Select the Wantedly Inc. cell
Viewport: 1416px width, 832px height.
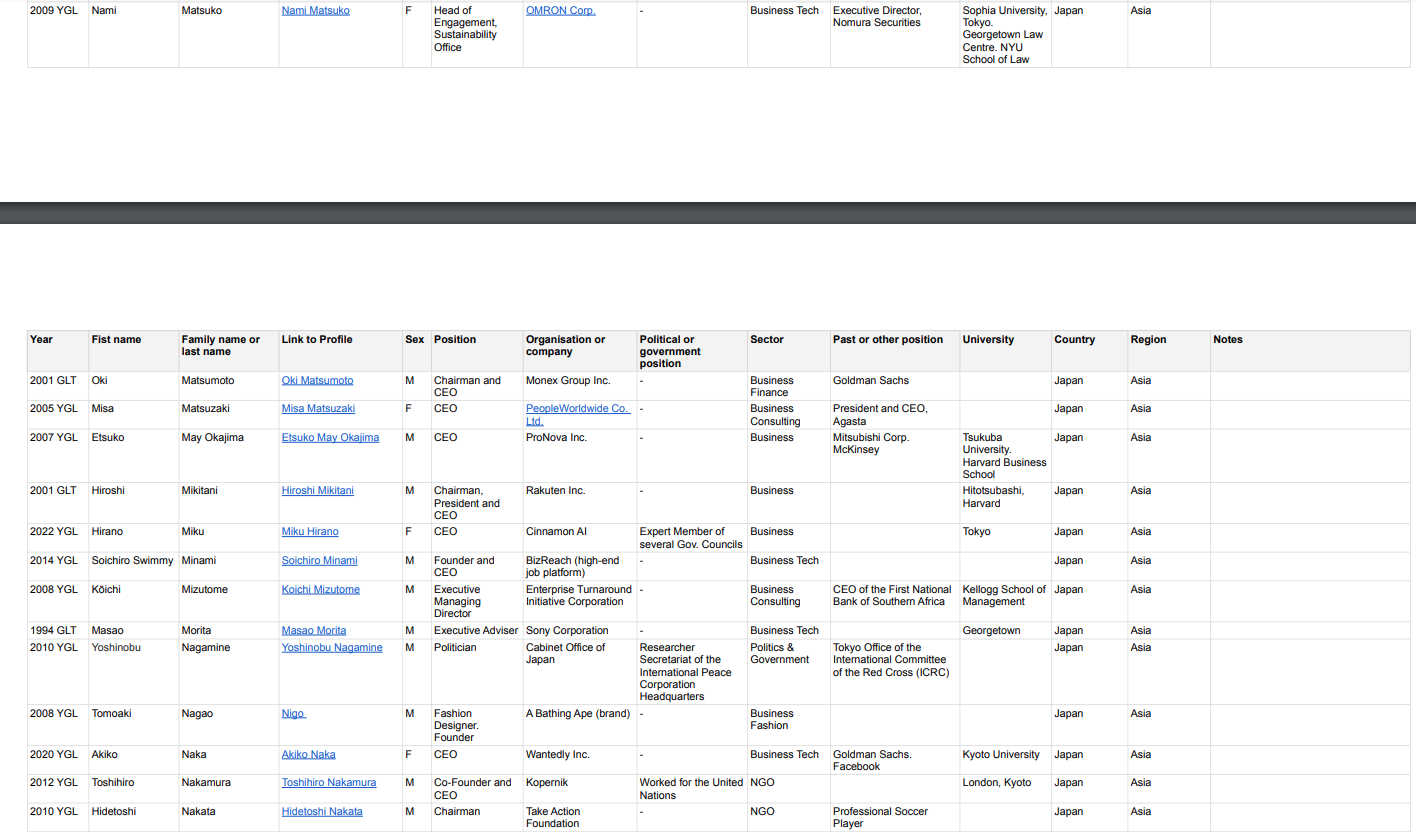pos(580,760)
